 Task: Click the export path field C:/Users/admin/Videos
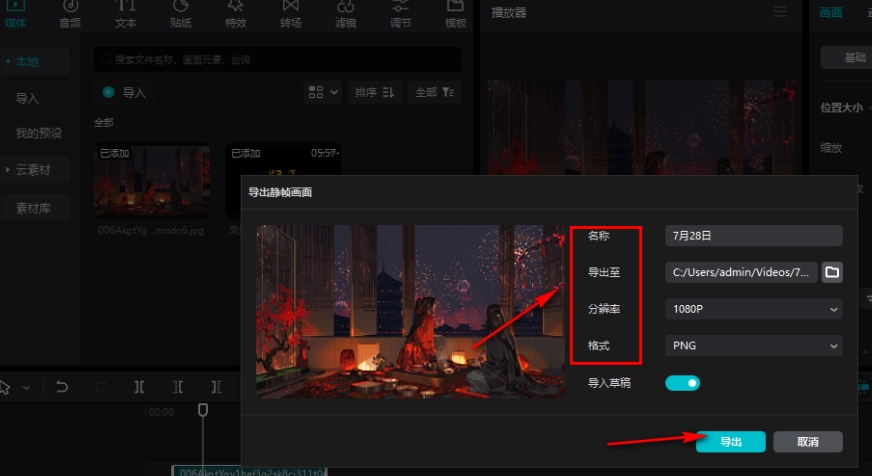coord(741,272)
